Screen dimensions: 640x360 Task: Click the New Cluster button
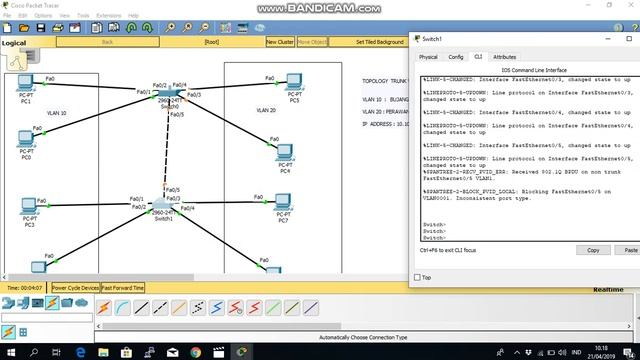pyautogui.click(x=280, y=42)
